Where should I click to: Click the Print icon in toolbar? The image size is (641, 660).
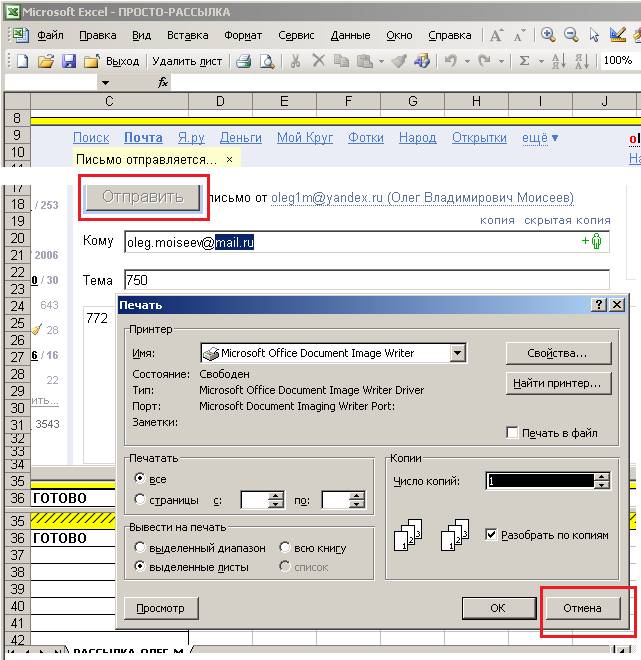tap(243, 61)
